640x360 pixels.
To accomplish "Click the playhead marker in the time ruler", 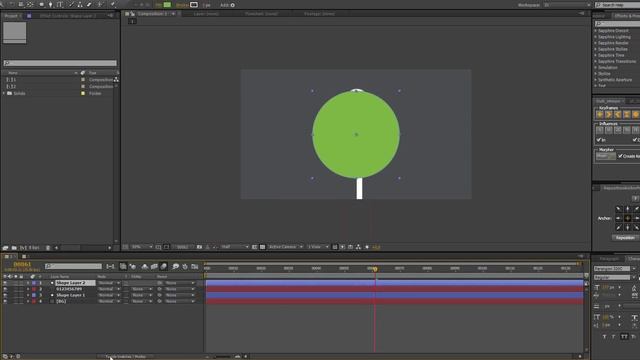I will (x=375, y=269).
